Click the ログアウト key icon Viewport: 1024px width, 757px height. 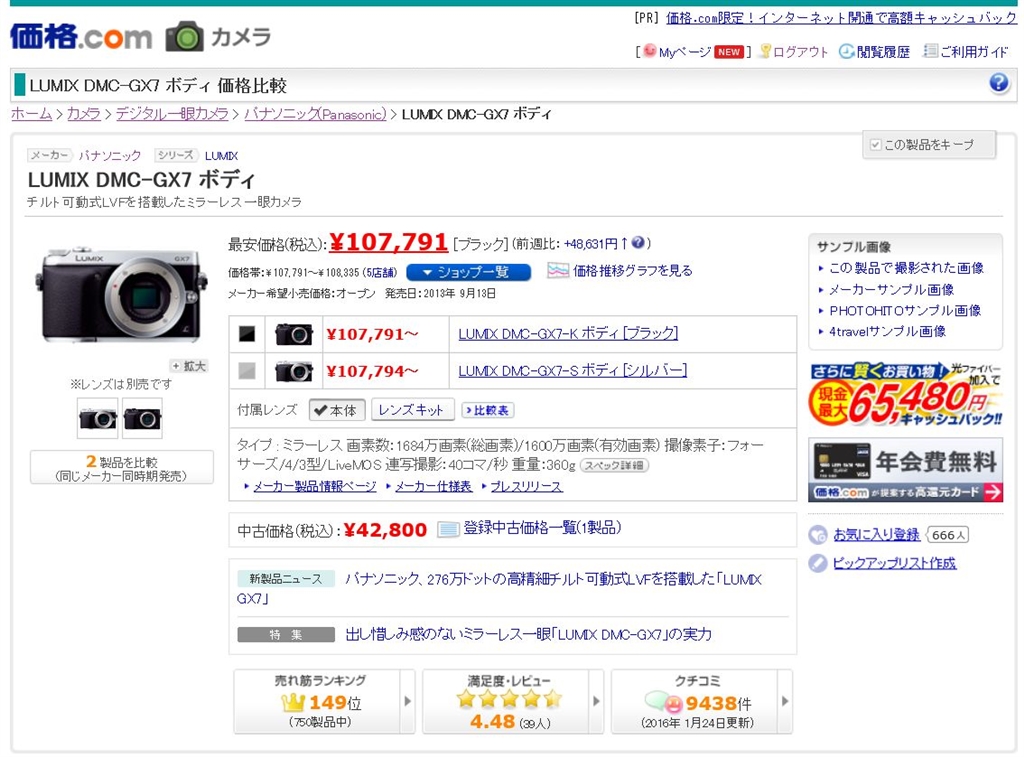[x=765, y=51]
